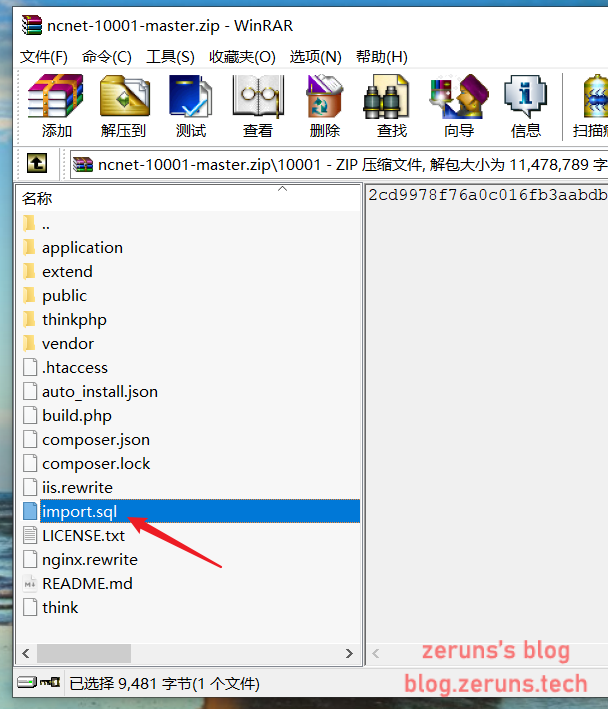Click the README.md markdown file icon

tap(30, 583)
